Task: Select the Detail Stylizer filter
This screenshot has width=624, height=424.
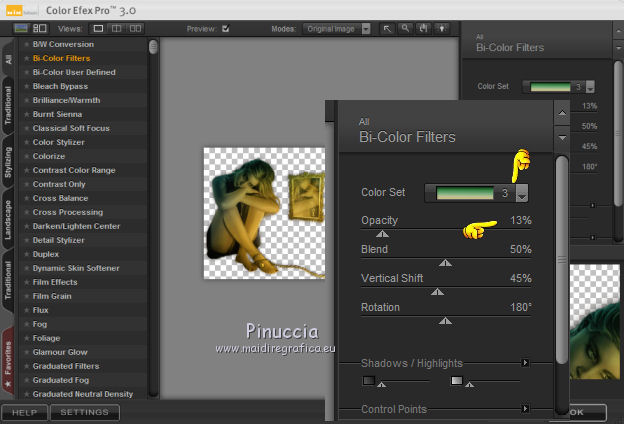Action: tap(58, 240)
